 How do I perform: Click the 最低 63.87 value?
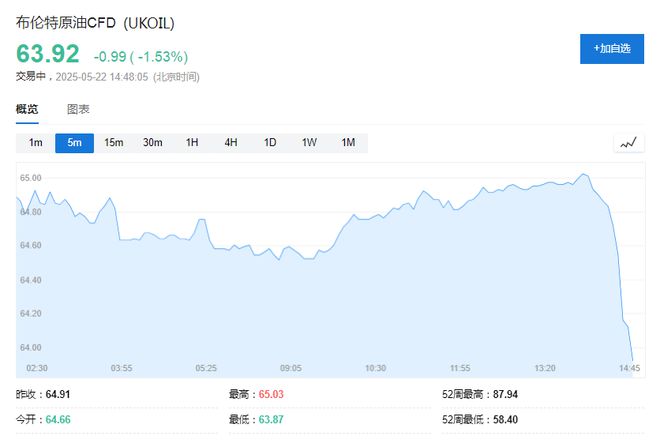point(271,420)
